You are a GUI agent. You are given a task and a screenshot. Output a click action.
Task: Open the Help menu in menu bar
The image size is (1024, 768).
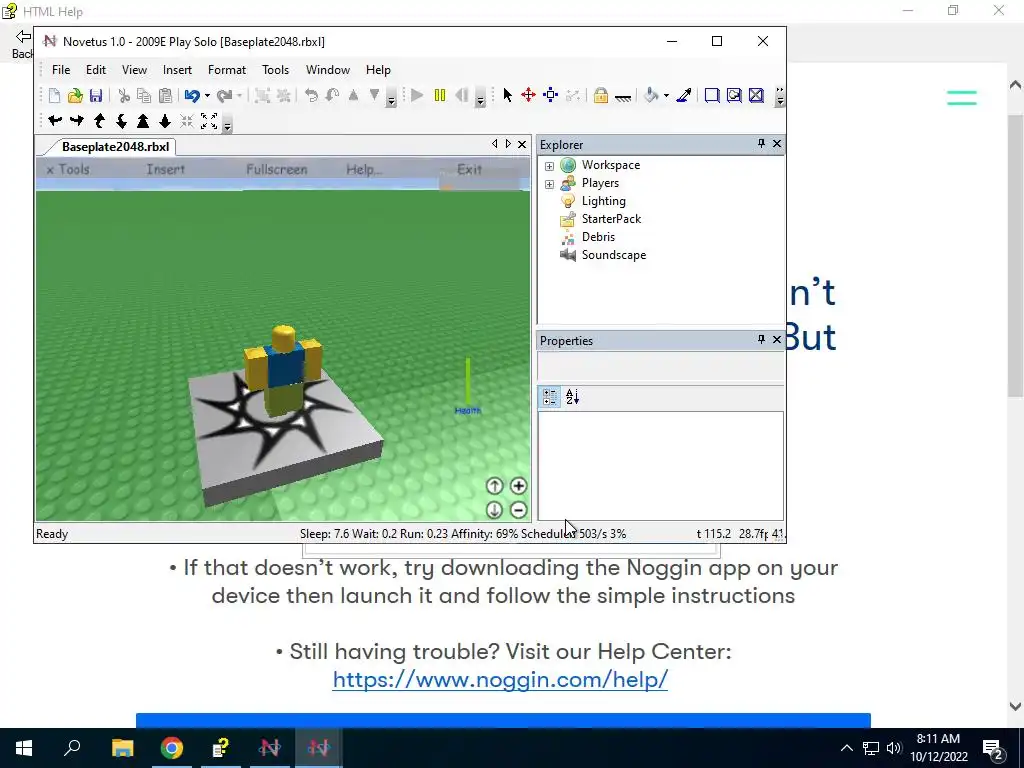[x=378, y=70]
